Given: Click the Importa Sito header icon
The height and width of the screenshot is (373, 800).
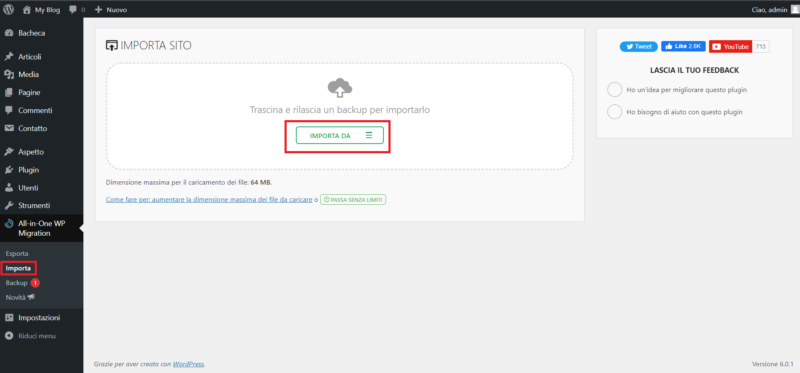Looking at the screenshot, I should pyautogui.click(x=111, y=45).
